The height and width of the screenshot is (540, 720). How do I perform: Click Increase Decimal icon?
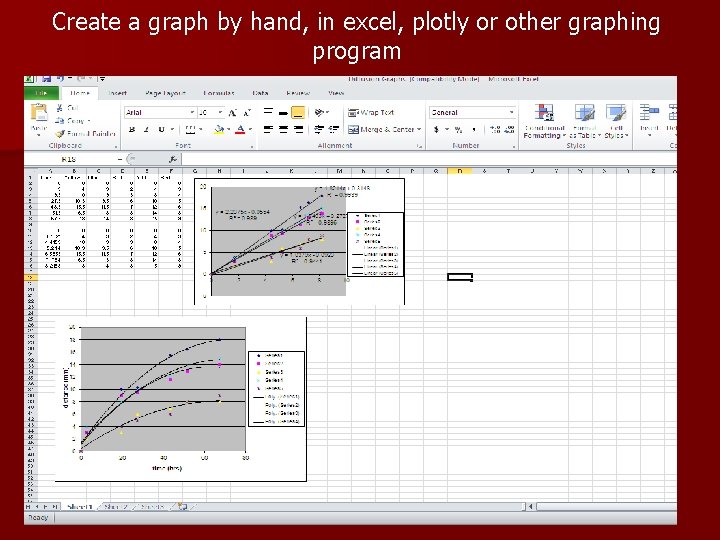[495, 129]
